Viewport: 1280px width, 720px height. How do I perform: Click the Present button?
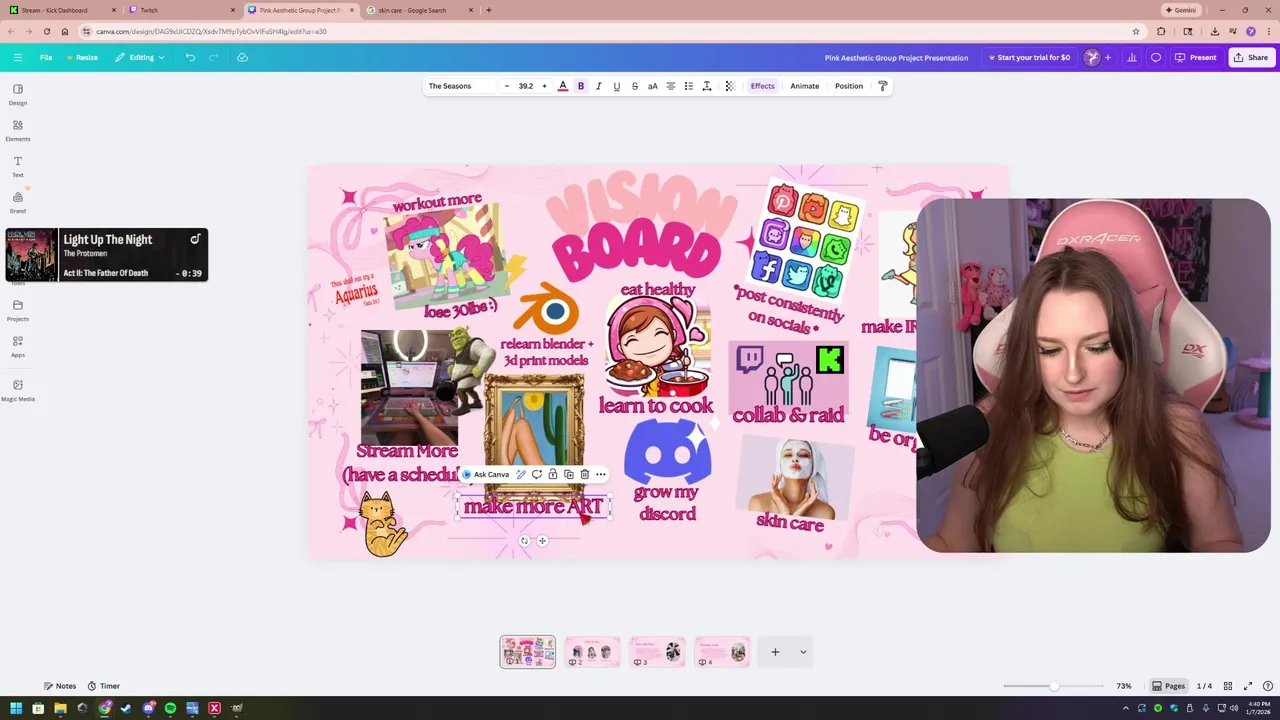click(x=1196, y=57)
